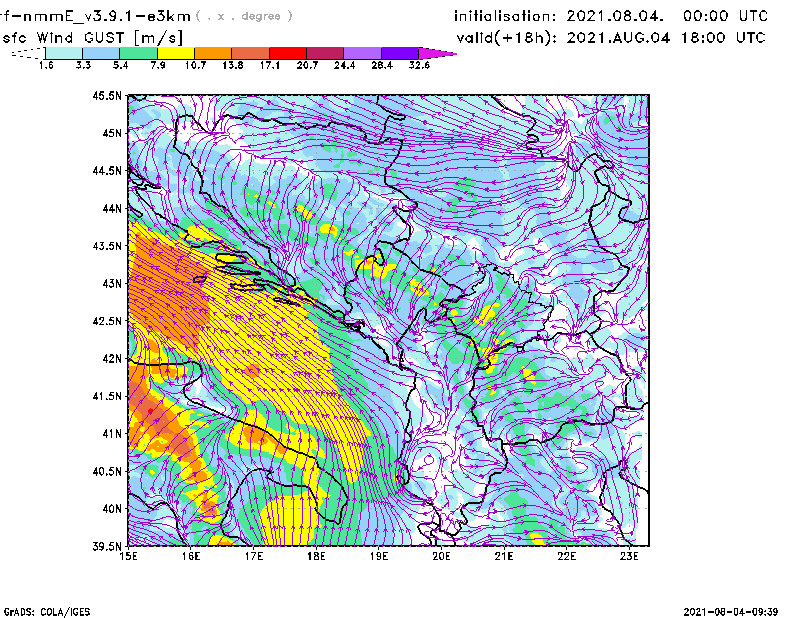
Task: Click the legend value 32.6
Action: pos(419,65)
